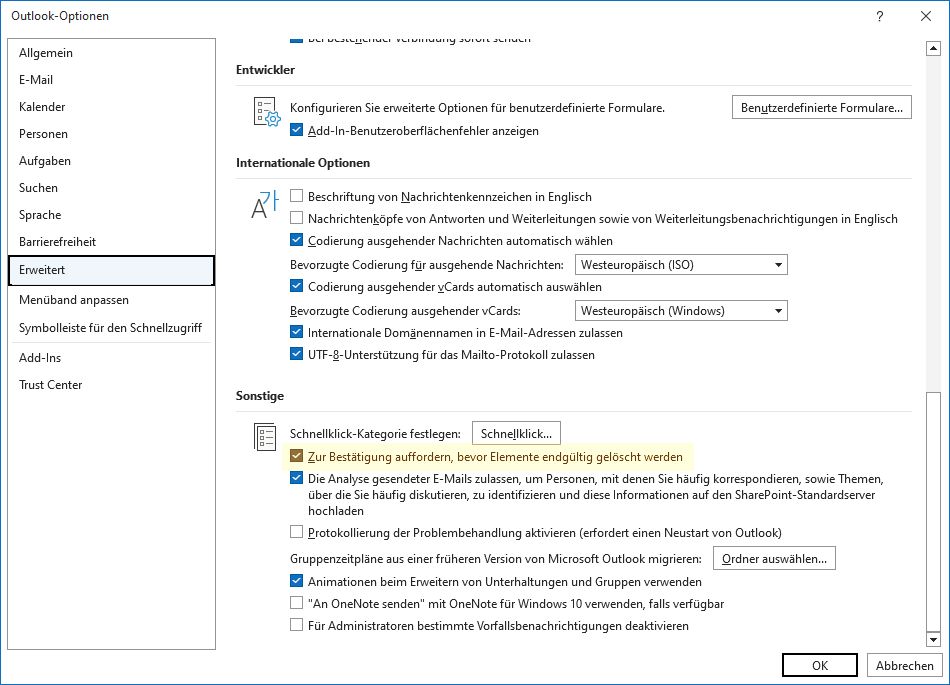Open the E-Mail options category

111,80
